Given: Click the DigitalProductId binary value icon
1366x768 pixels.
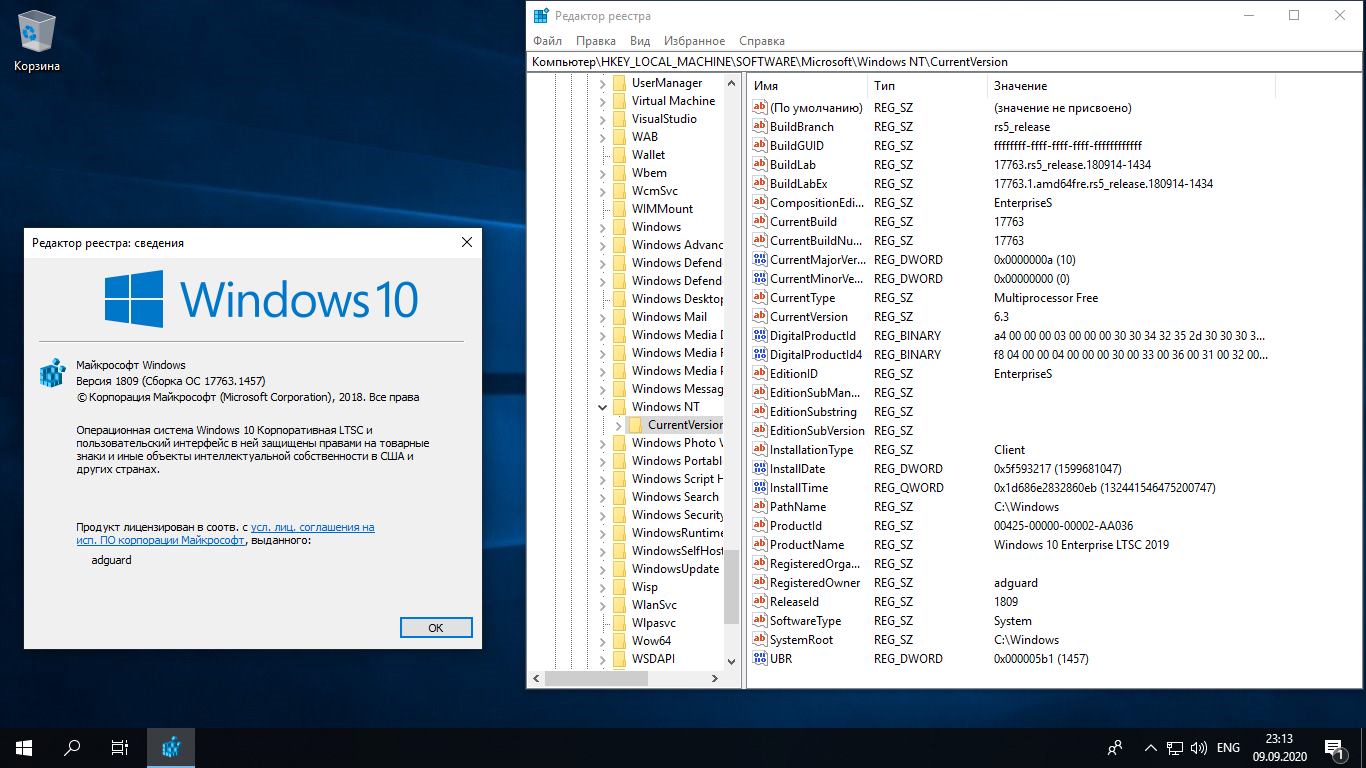Looking at the screenshot, I should 759,336.
